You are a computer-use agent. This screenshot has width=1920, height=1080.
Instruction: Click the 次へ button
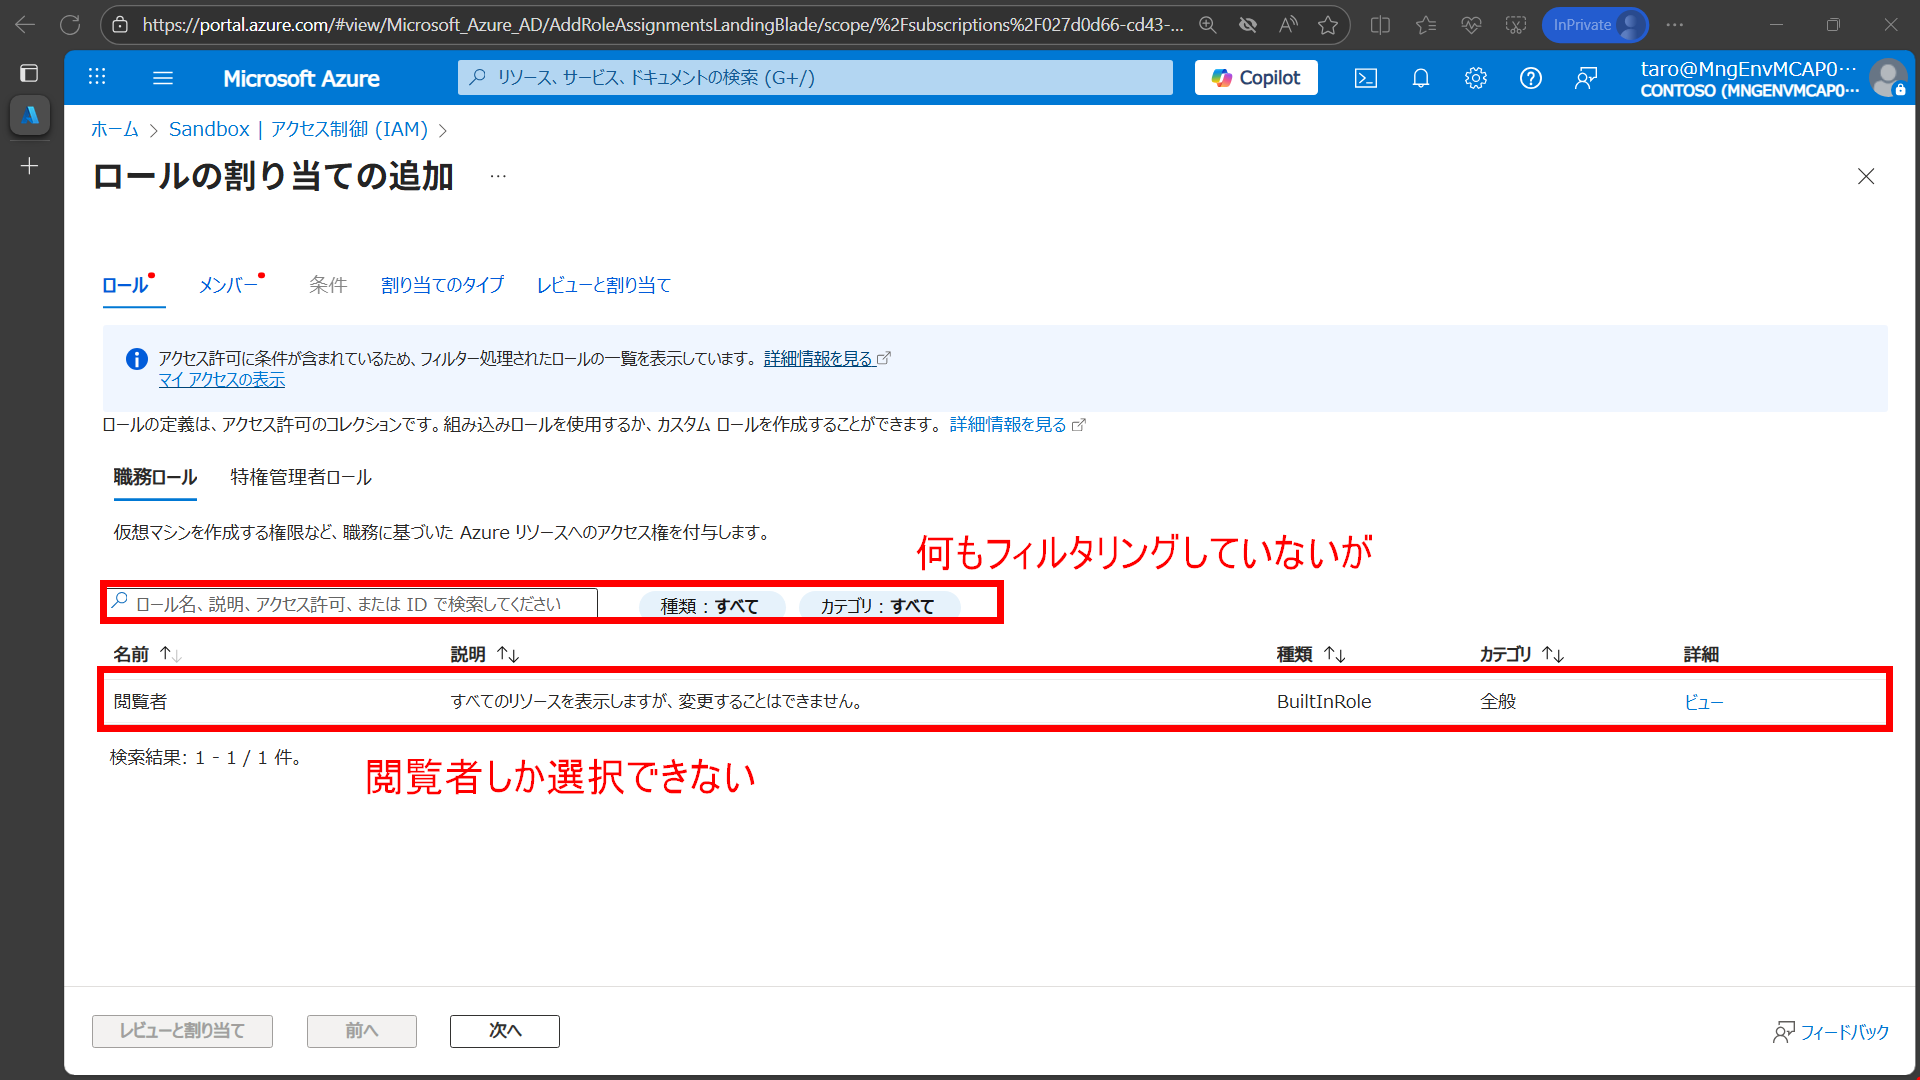[504, 1030]
